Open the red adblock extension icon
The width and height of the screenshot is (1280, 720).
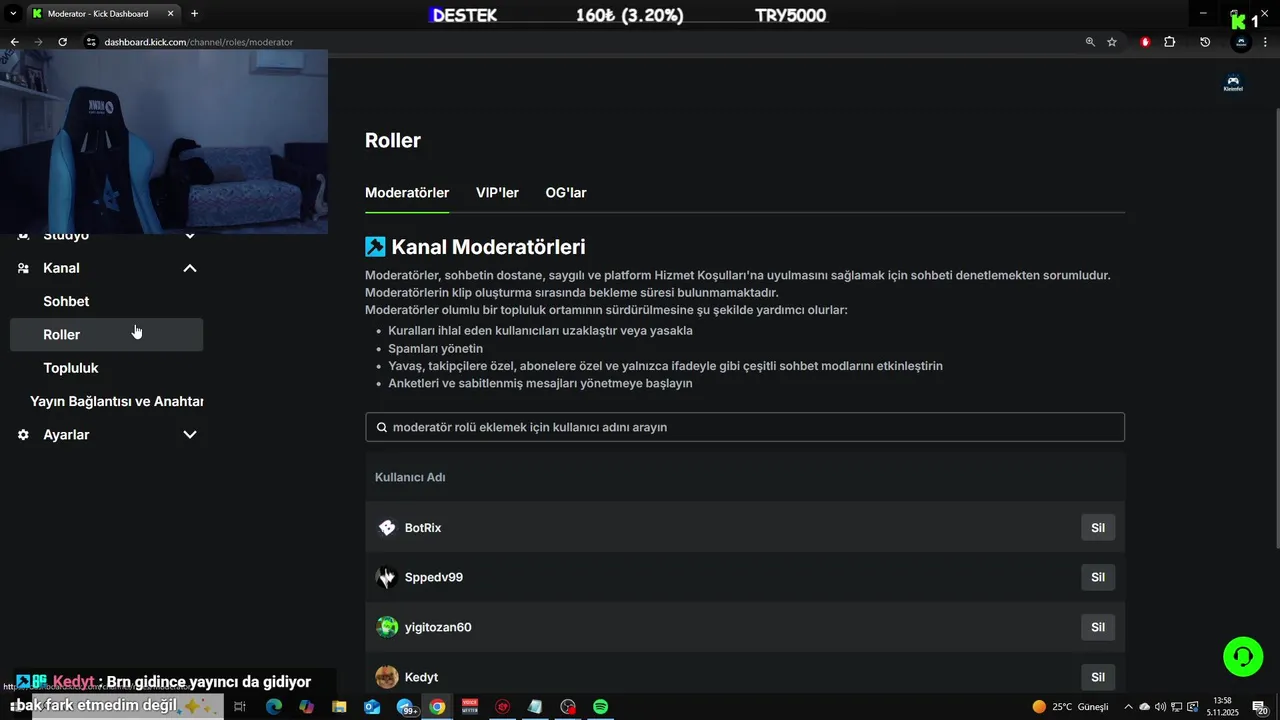(1145, 42)
